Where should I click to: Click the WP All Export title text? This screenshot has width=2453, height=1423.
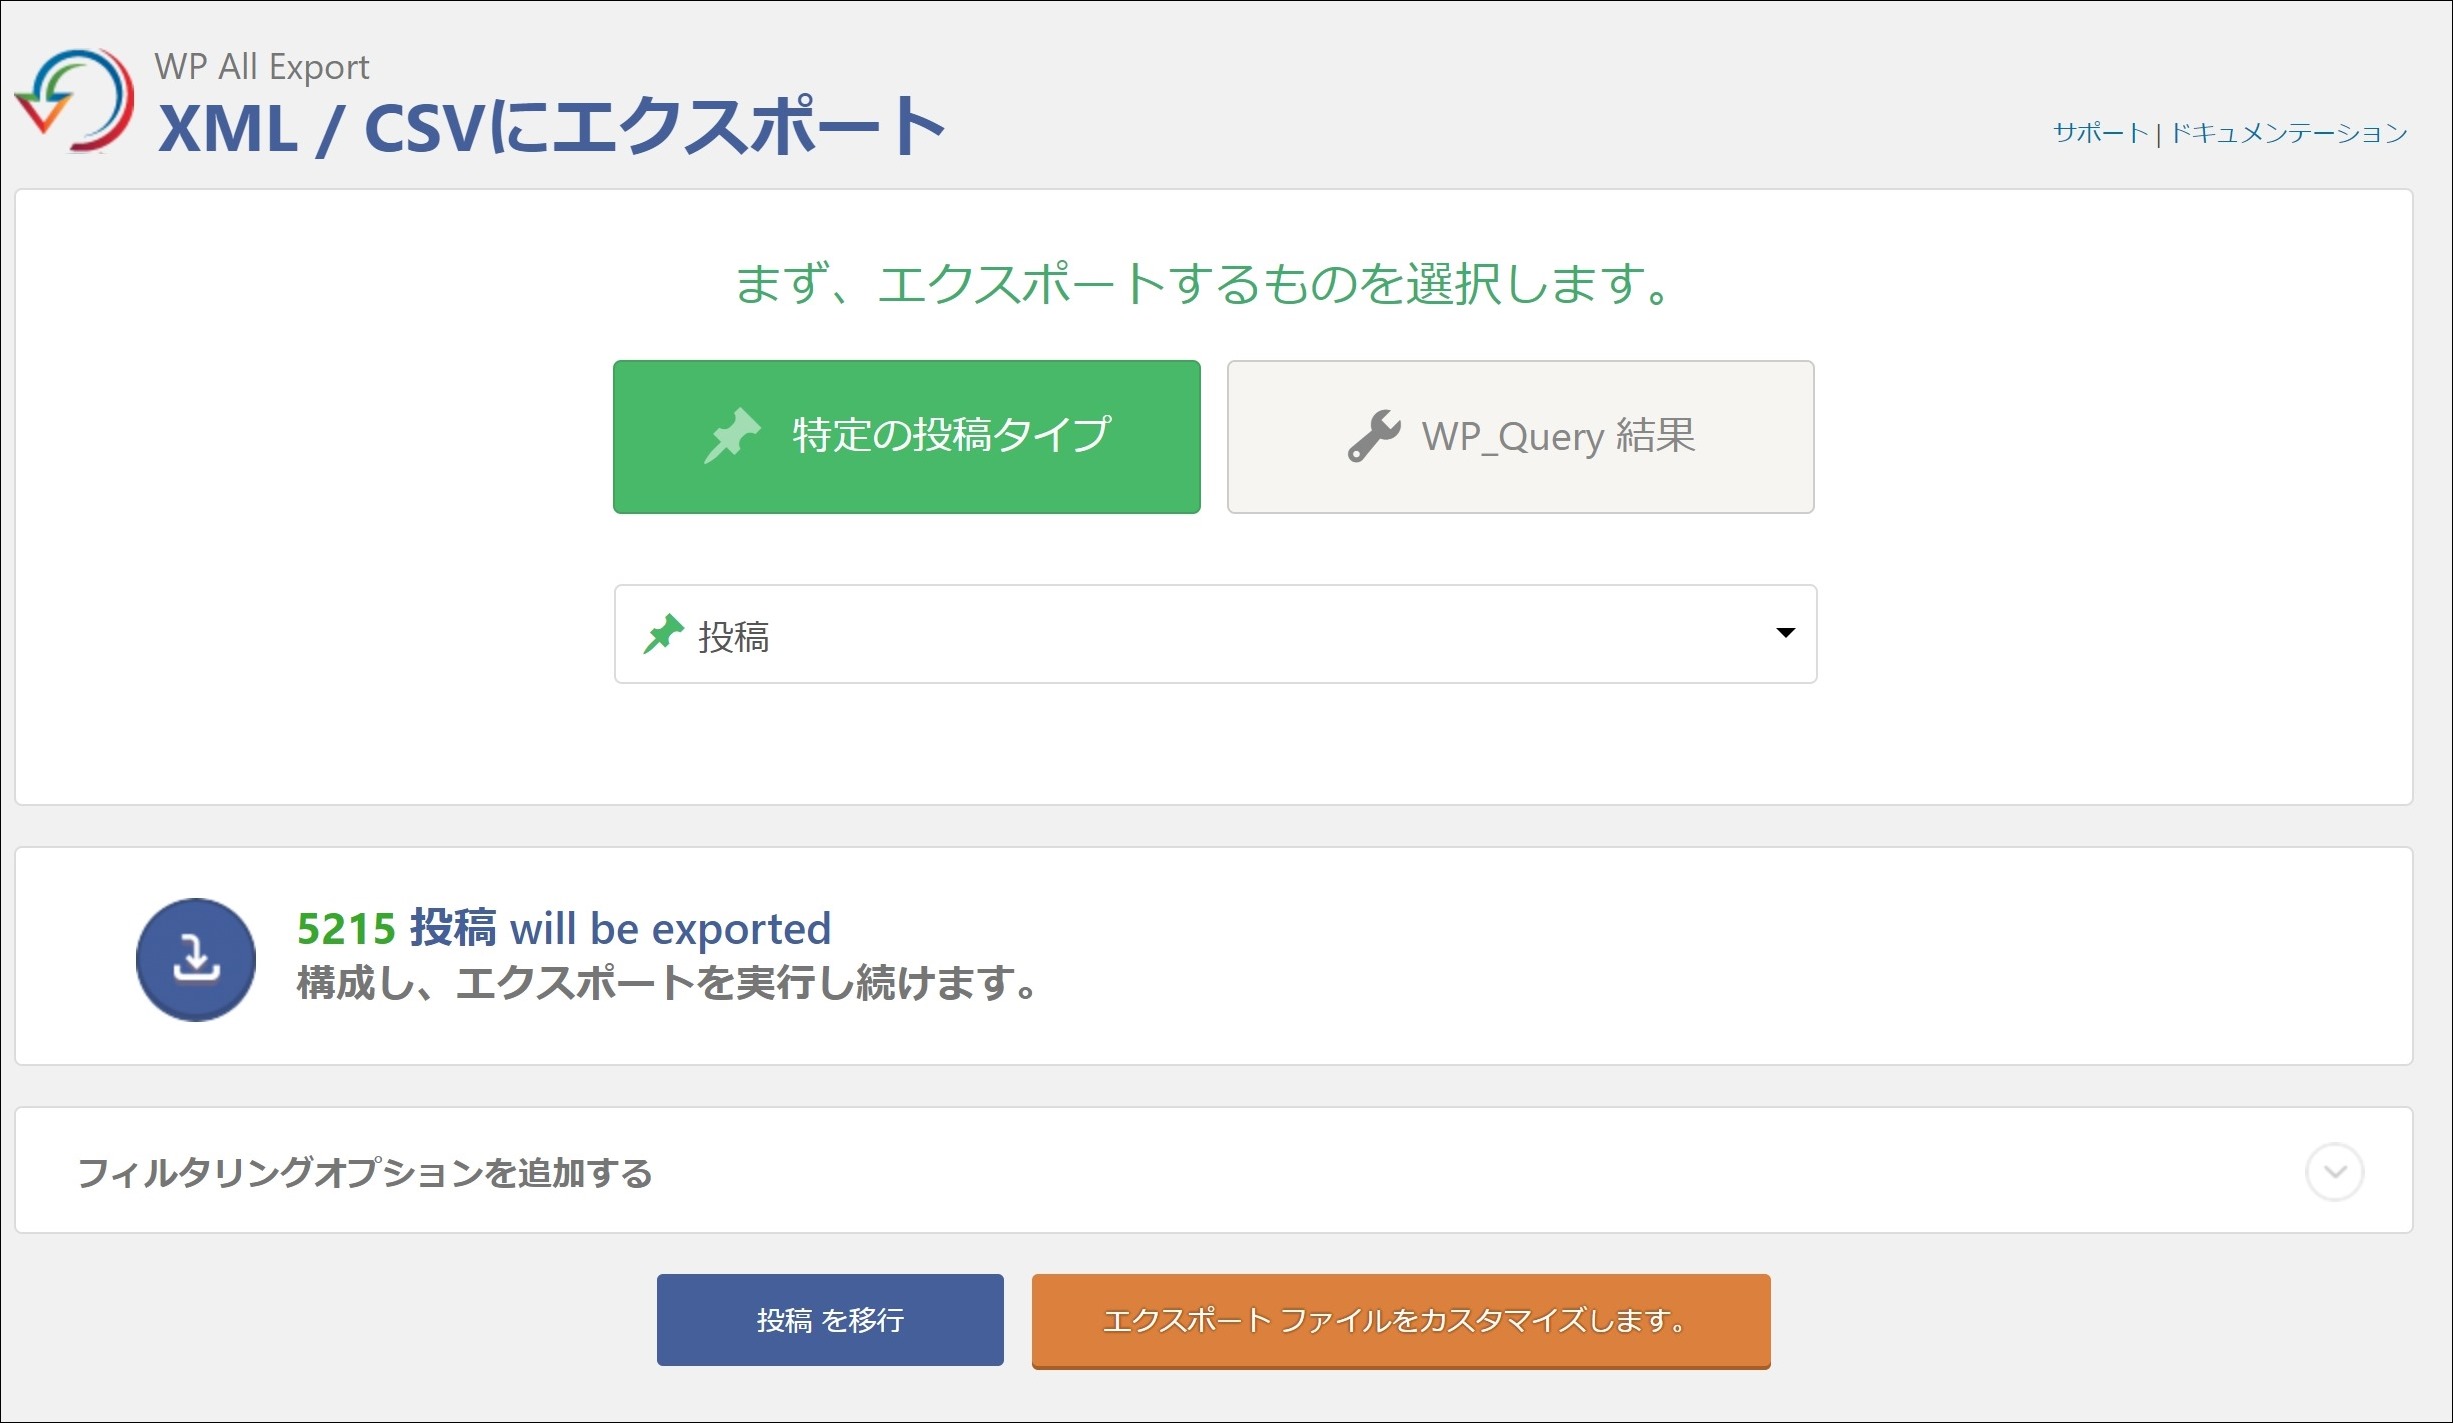pos(262,67)
